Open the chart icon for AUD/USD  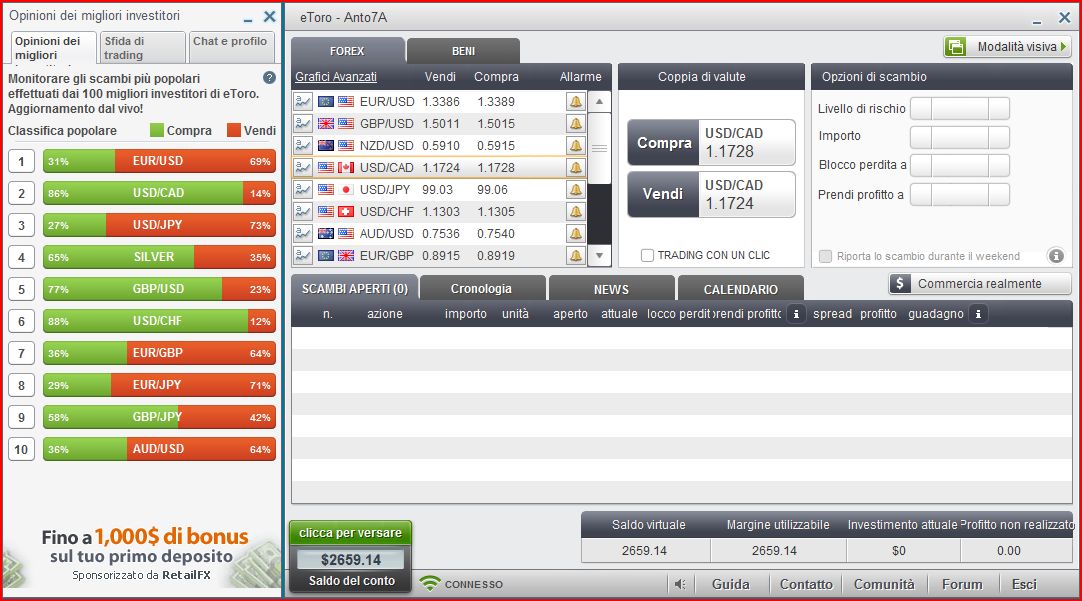[x=303, y=234]
